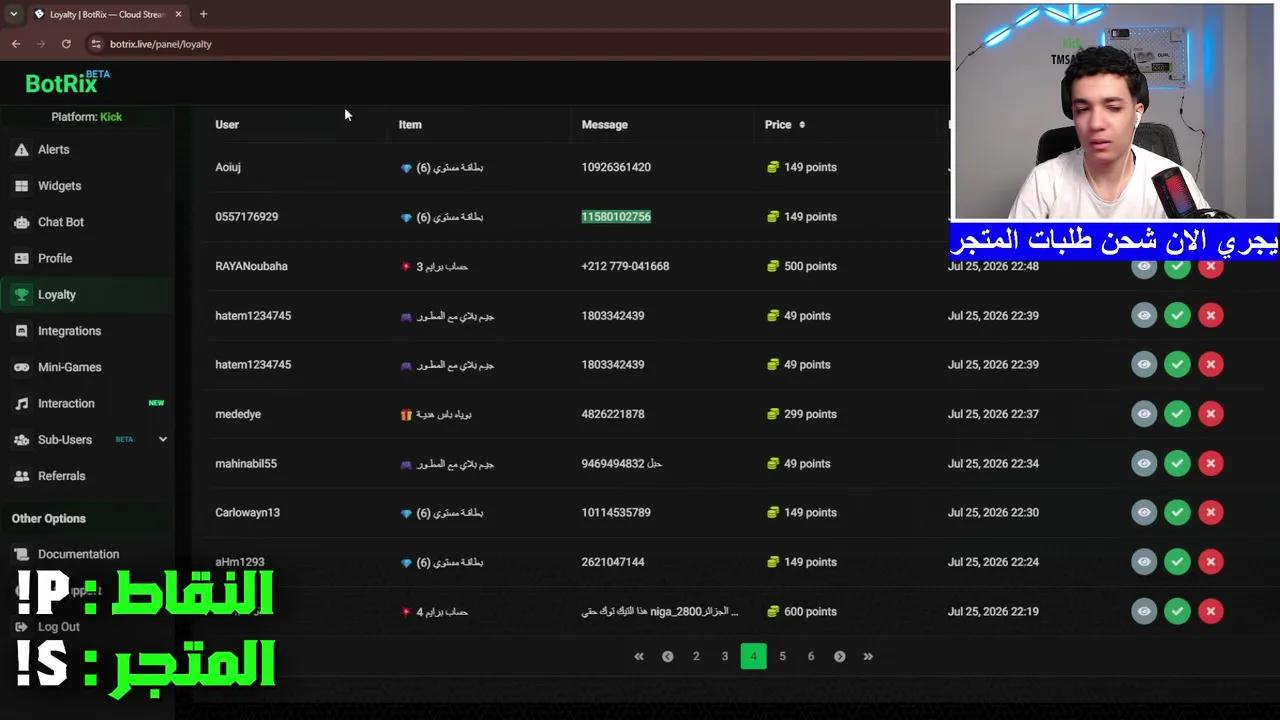Click username mahinabil55

246,463
